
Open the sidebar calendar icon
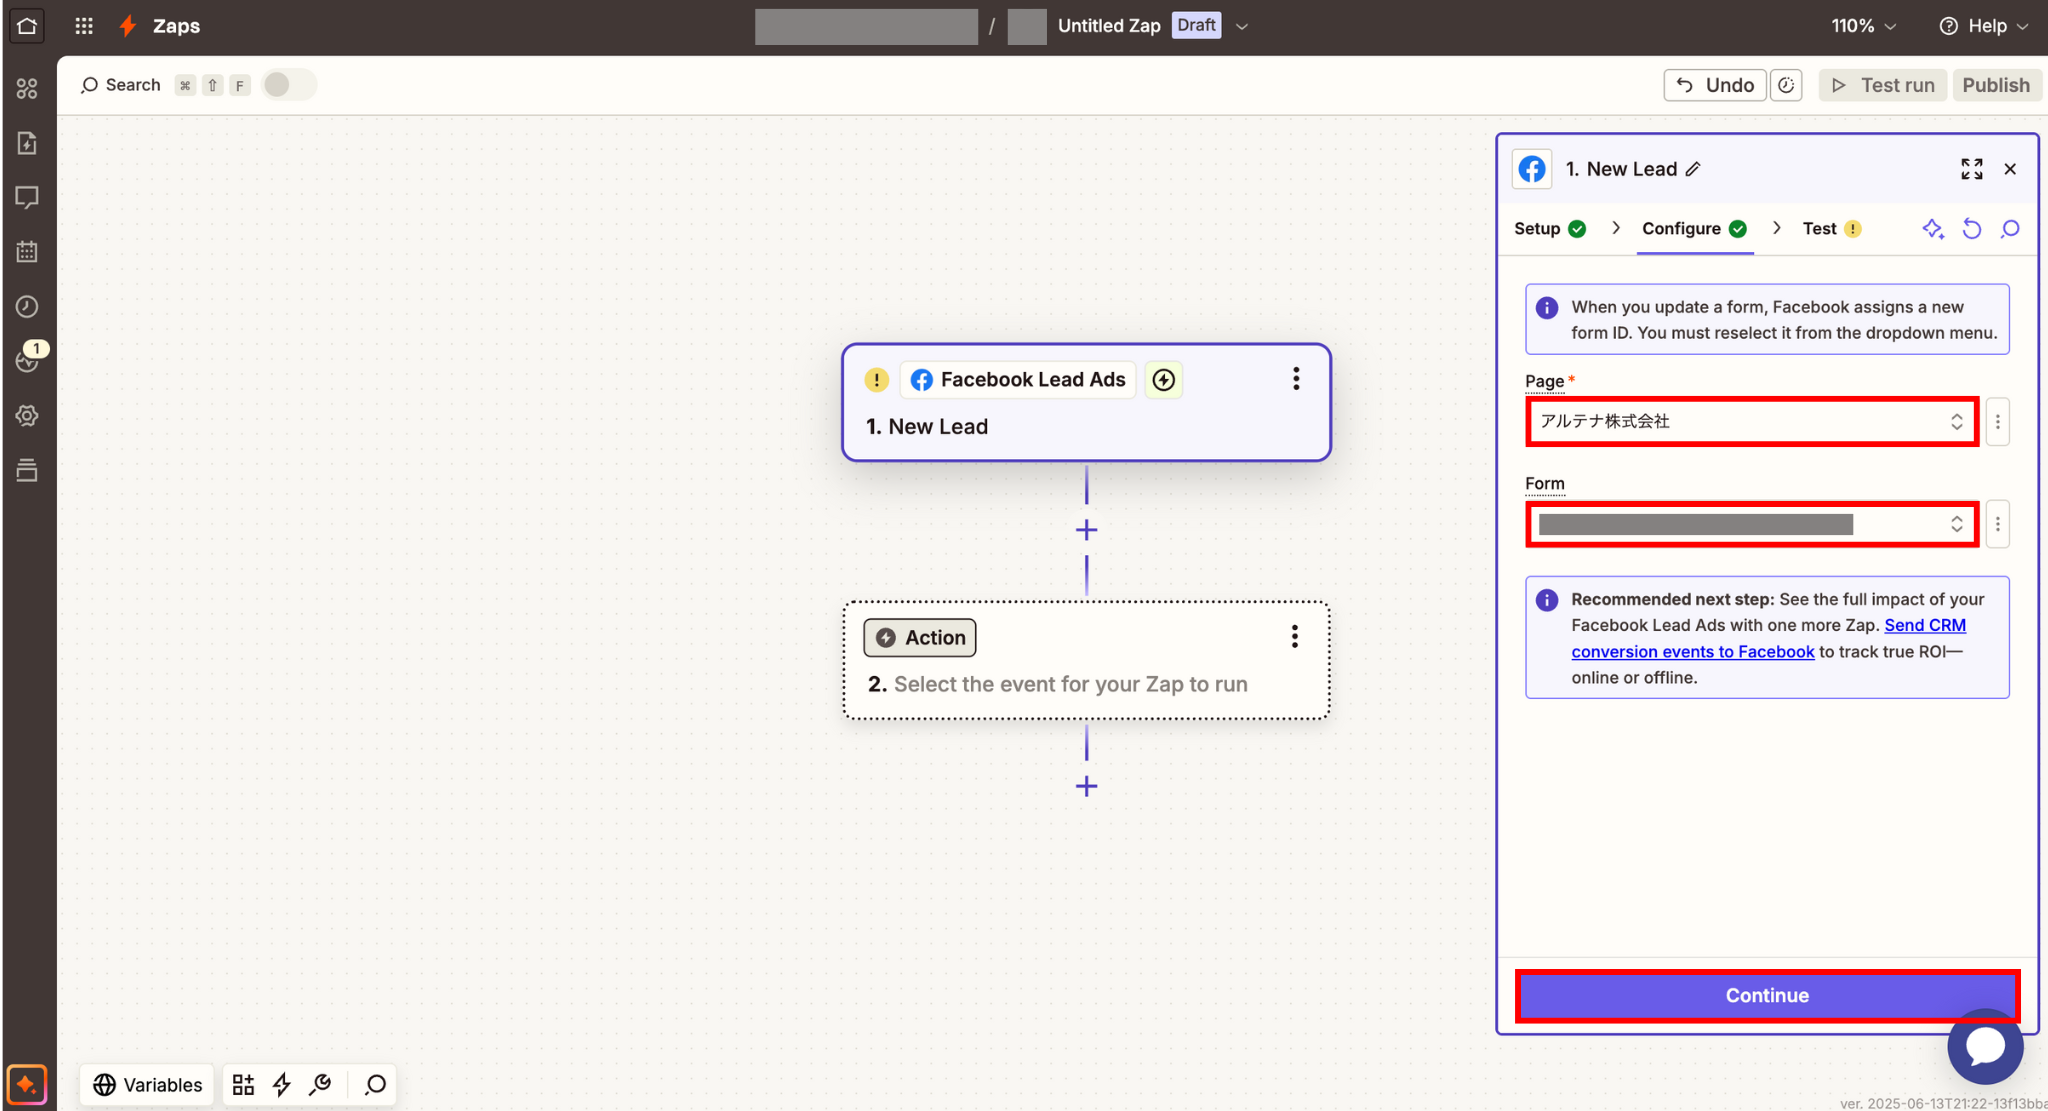point(27,252)
